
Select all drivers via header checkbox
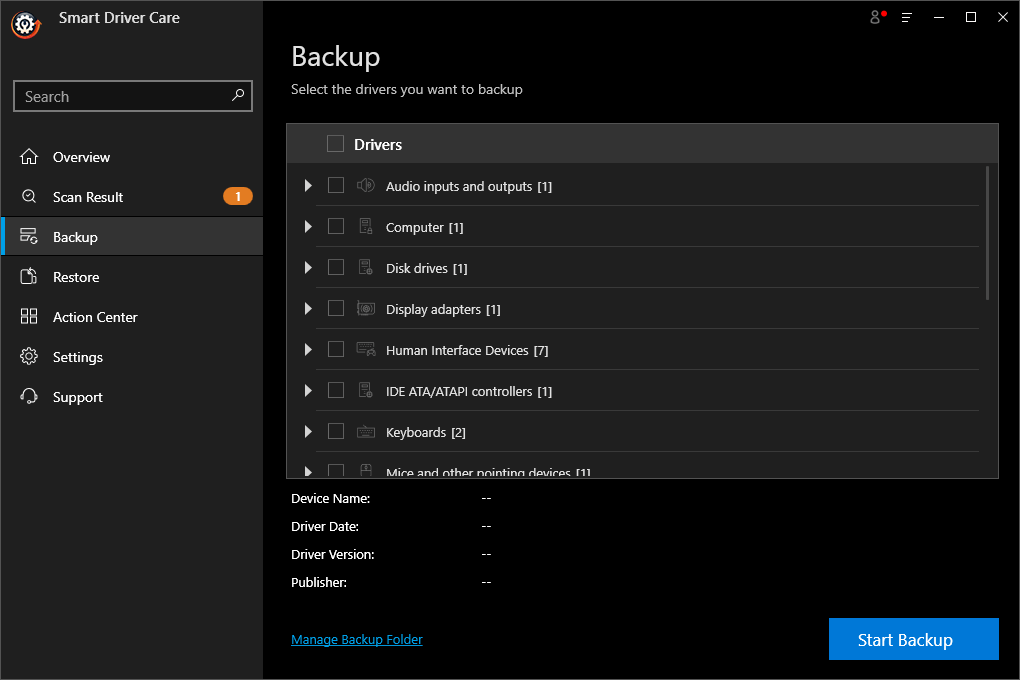[x=336, y=143]
